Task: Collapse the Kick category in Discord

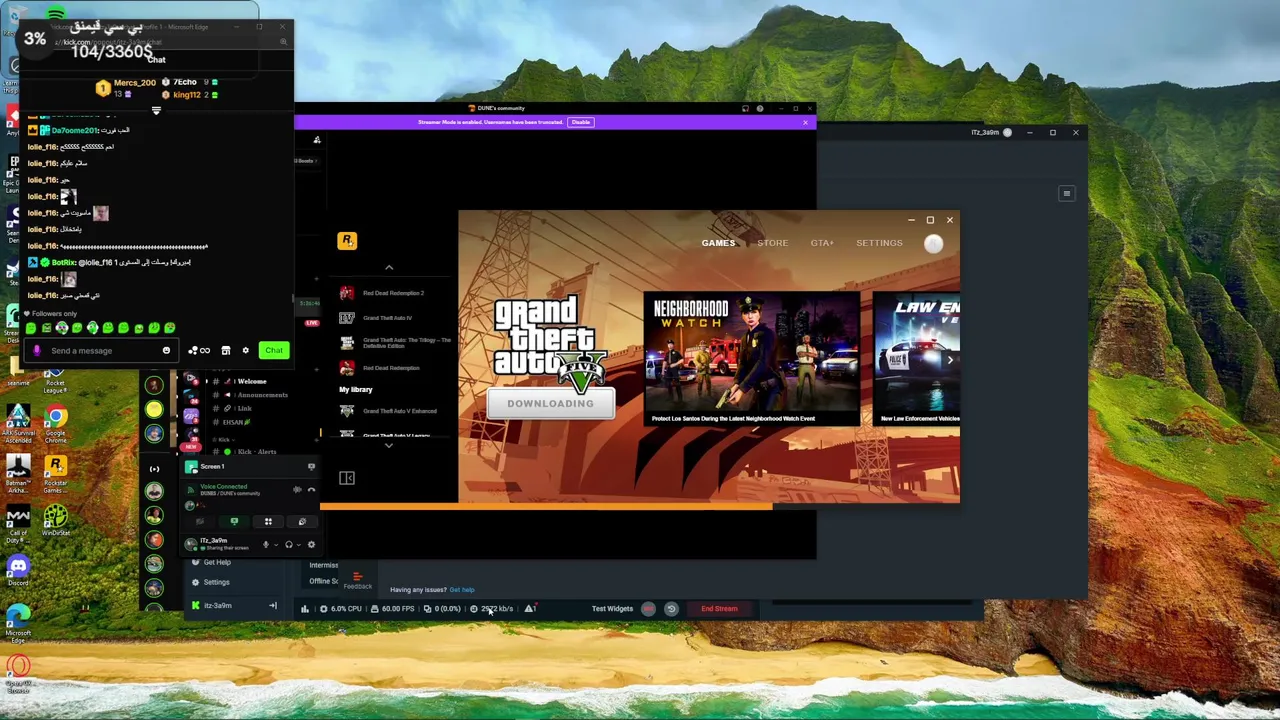Action: [x=224, y=439]
